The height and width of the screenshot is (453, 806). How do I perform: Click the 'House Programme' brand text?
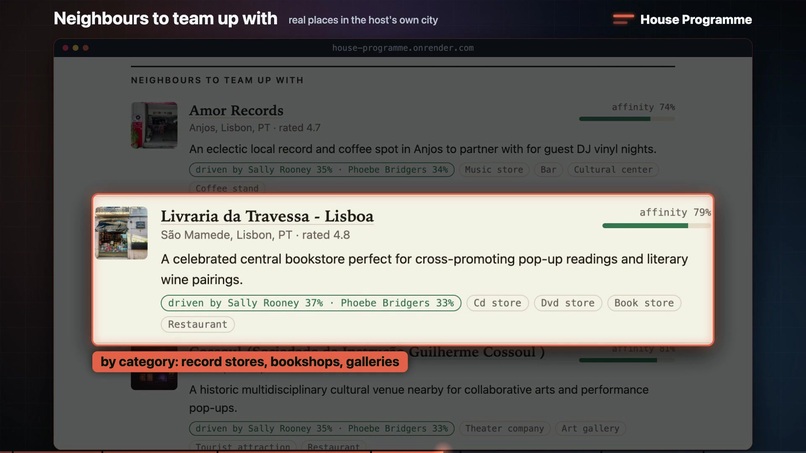[x=695, y=20]
